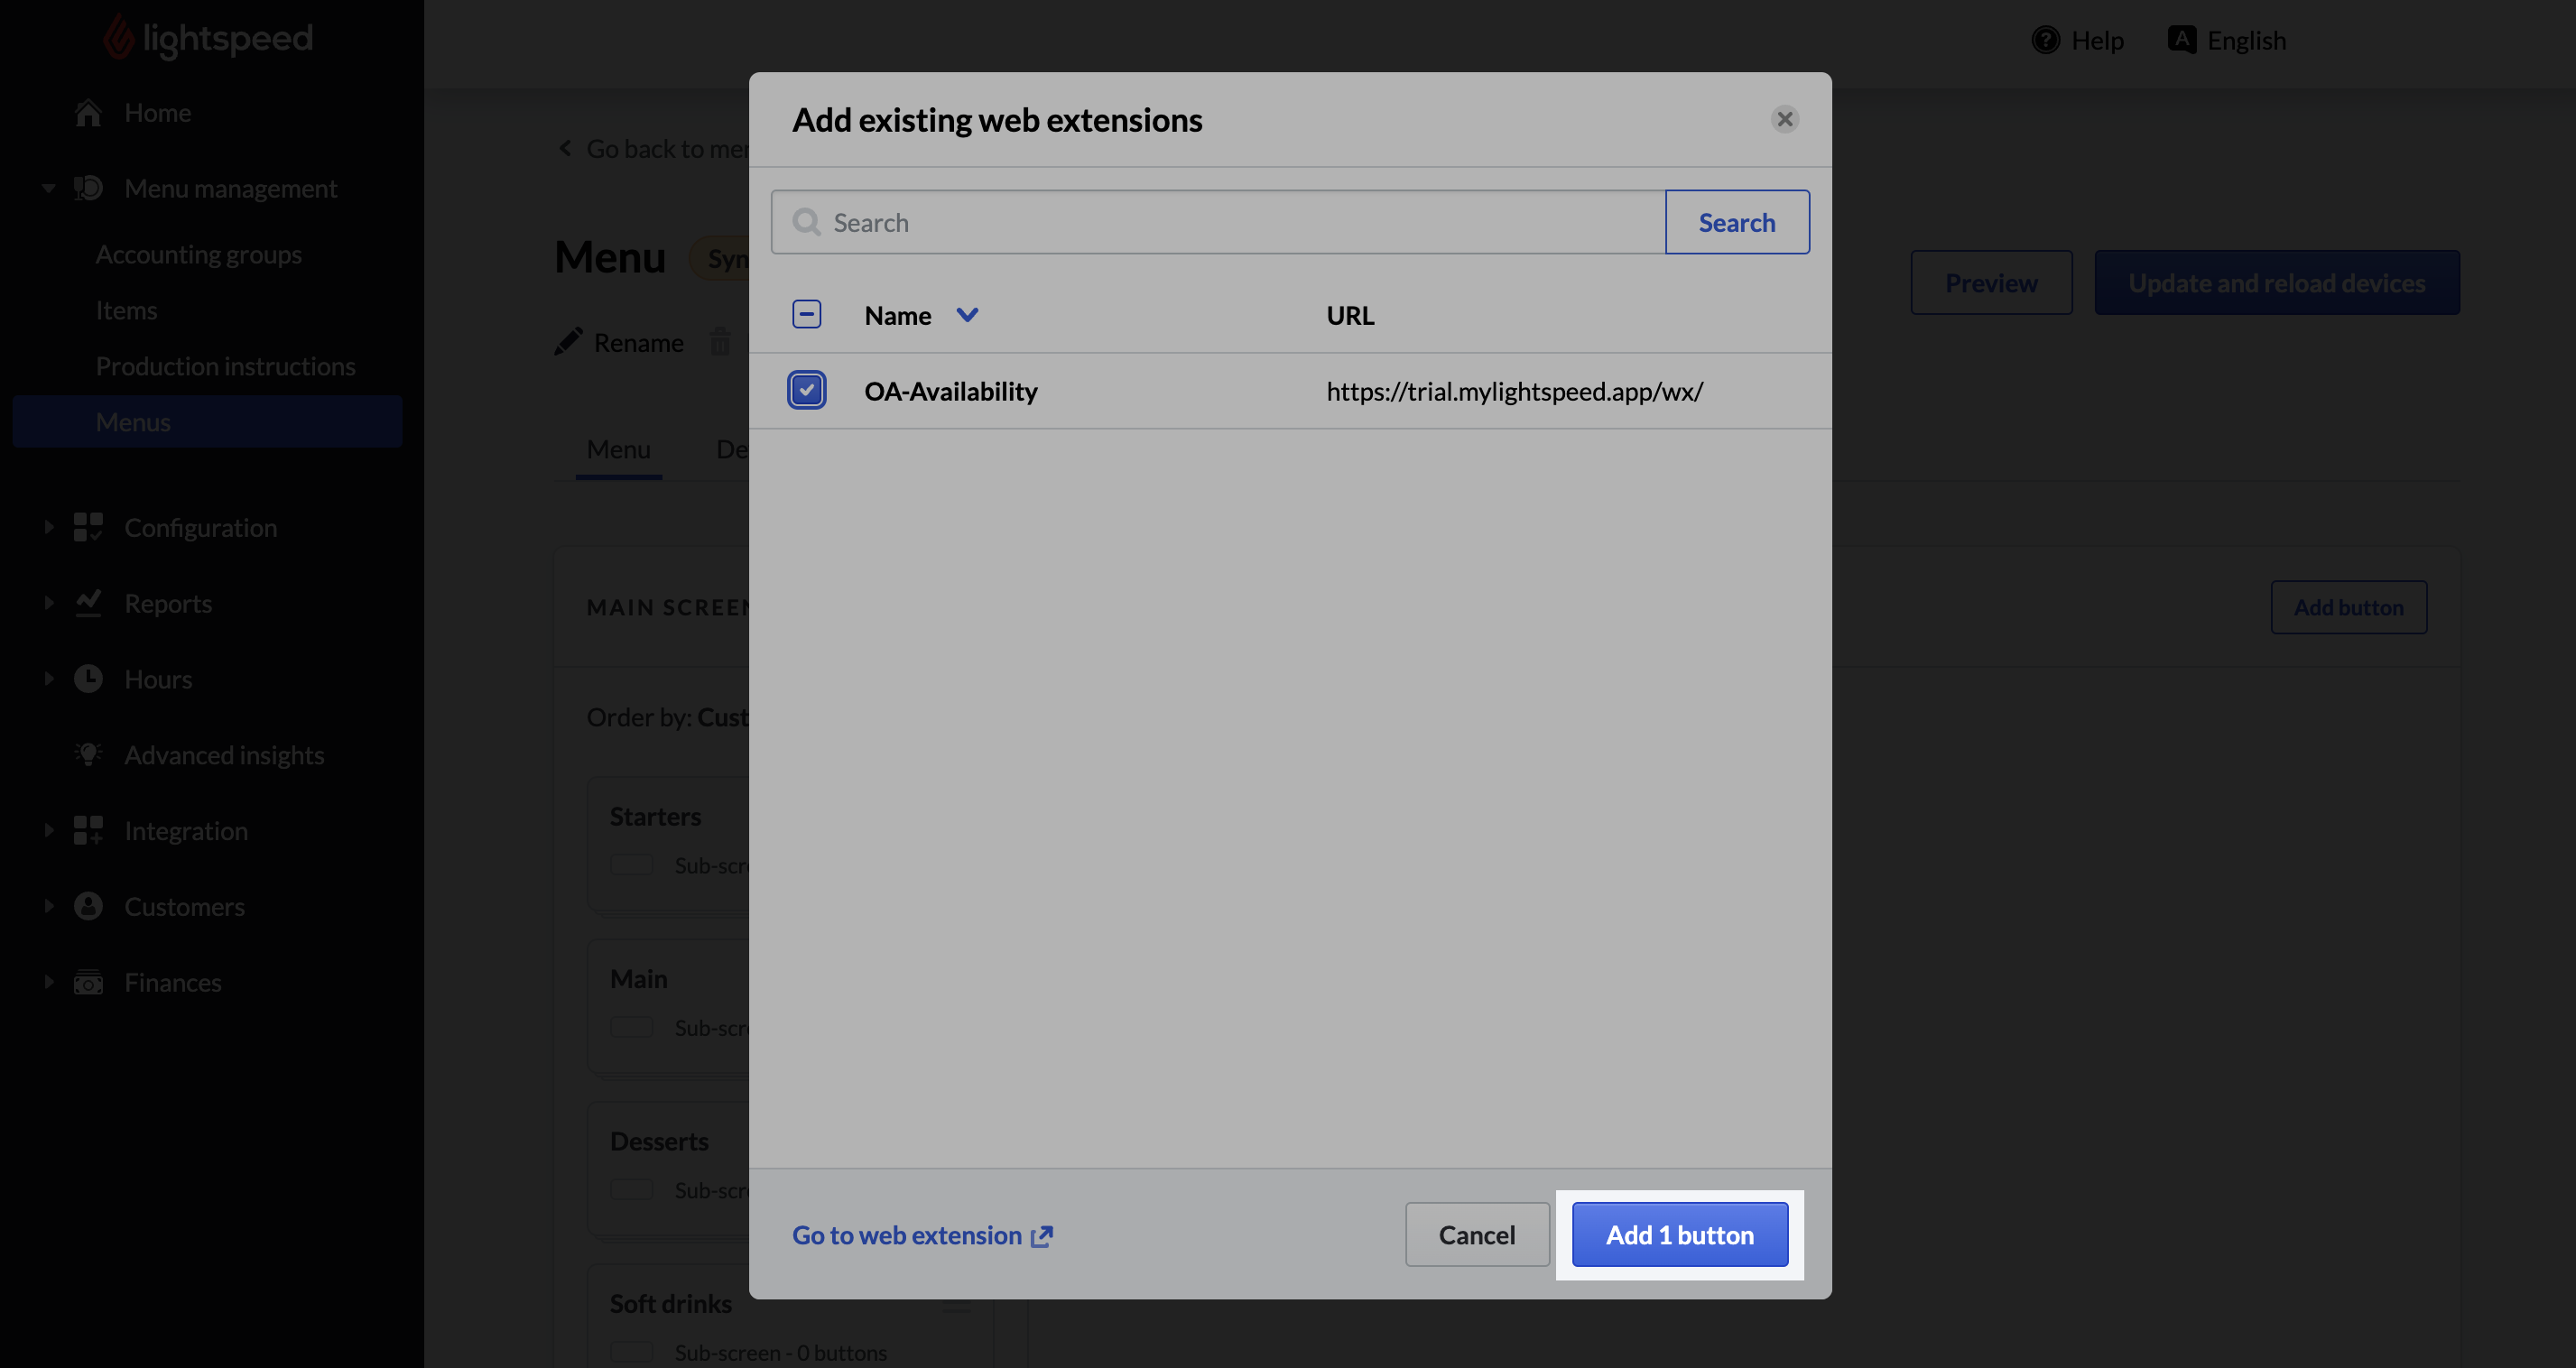Open Accounting groups in sidebar

point(198,254)
